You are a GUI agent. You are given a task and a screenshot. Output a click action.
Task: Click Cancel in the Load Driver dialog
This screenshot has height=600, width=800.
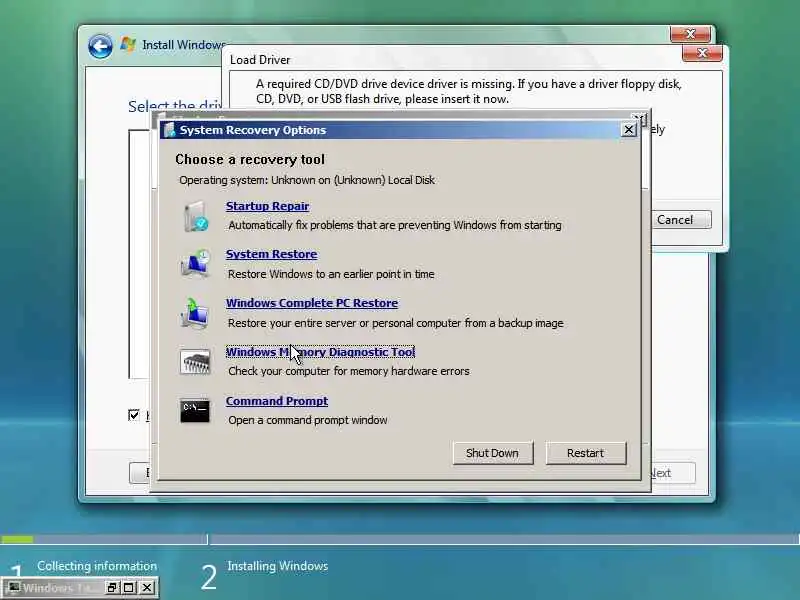tap(680, 220)
